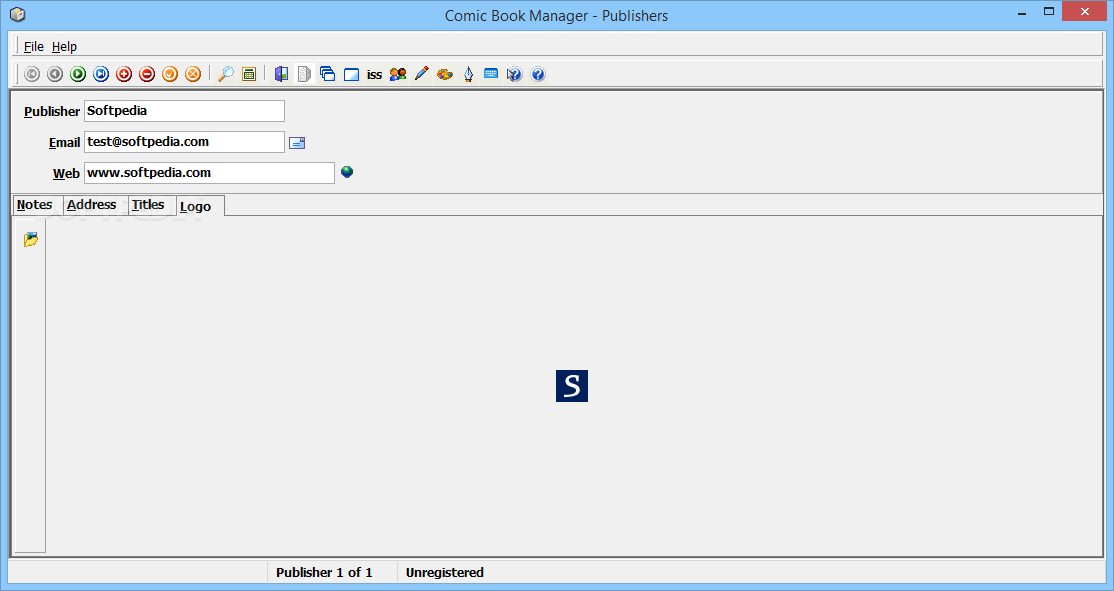The image size is (1114, 591).
Task: Open the pencil icon in toolbar
Action: (x=421, y=74)
